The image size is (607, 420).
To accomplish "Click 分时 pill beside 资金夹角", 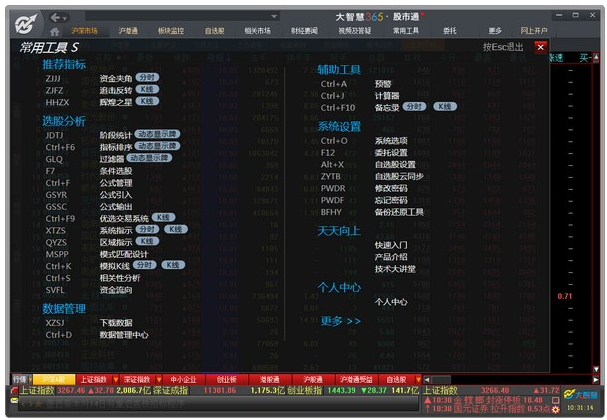I will (x=147, y=77).
